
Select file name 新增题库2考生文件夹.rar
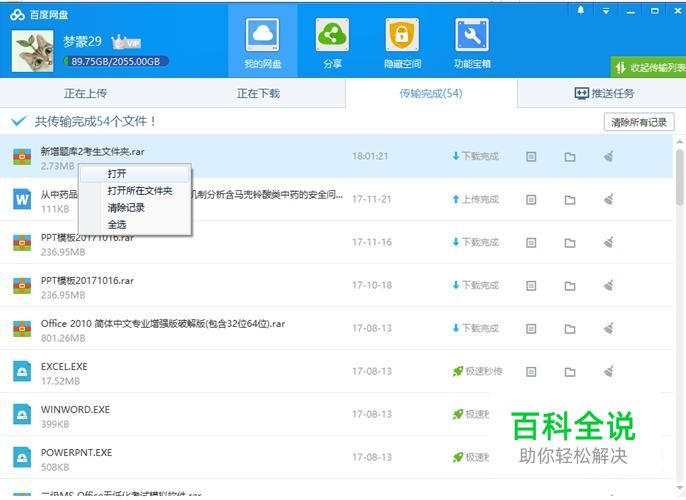click(x=92, y=151)
